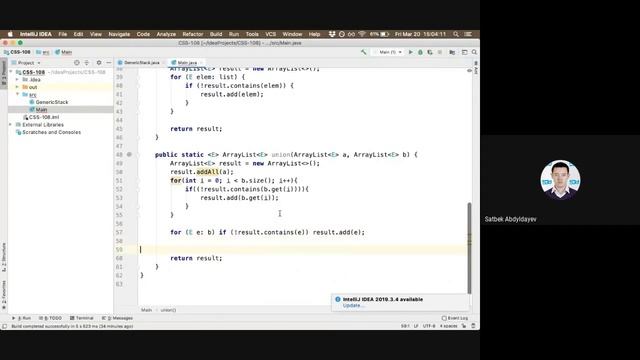This screenshot has width=640, height=360.
Task: Open the line separator LF selector
Action: pos(416,326)
